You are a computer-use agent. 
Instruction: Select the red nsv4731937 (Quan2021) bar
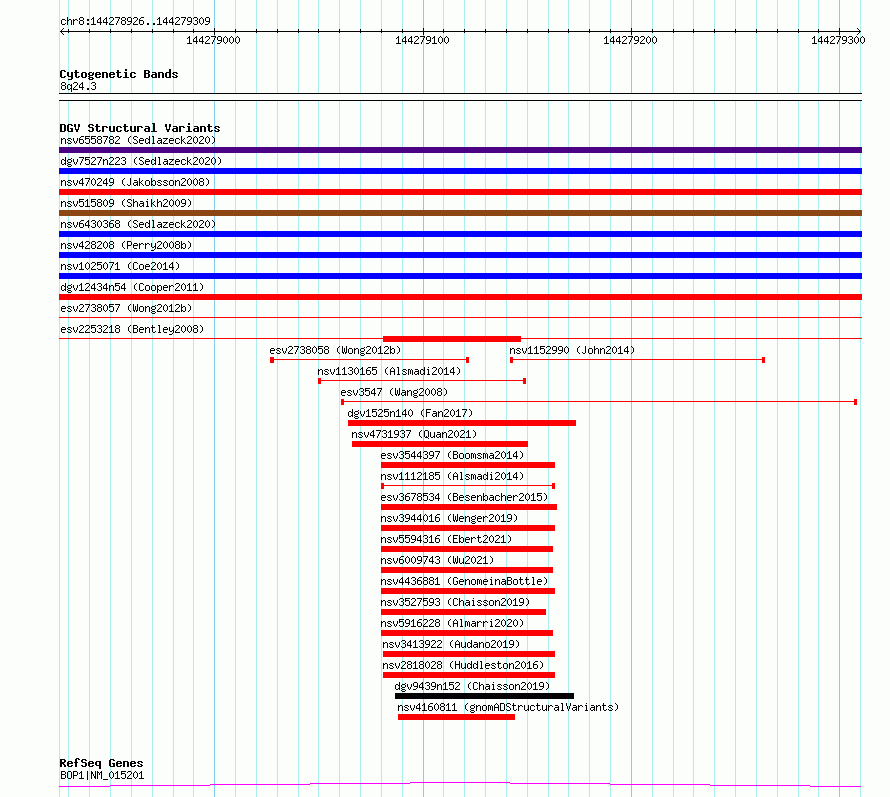coord(439,444)
